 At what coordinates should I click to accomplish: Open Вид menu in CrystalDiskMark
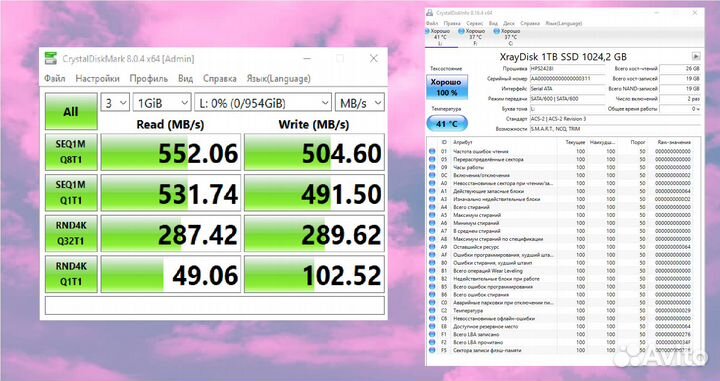tap(186, 78)
